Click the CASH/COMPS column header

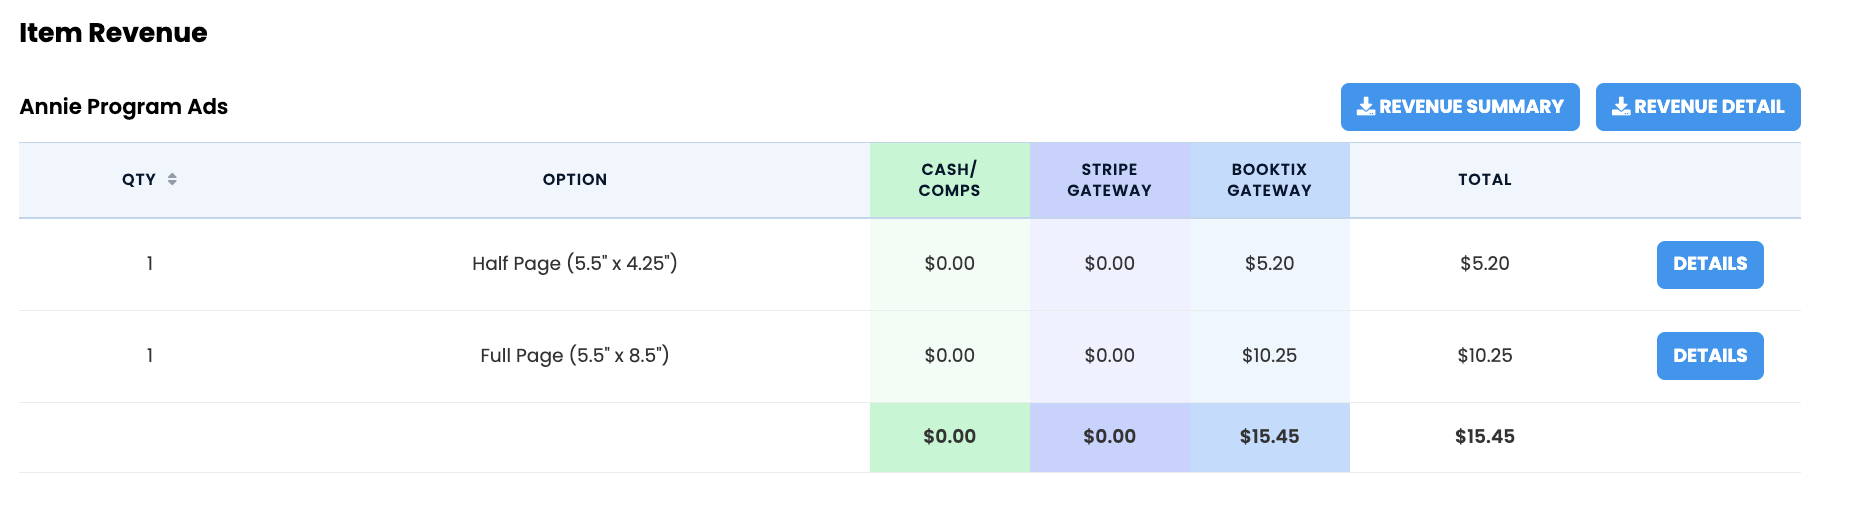coord(949,180)
